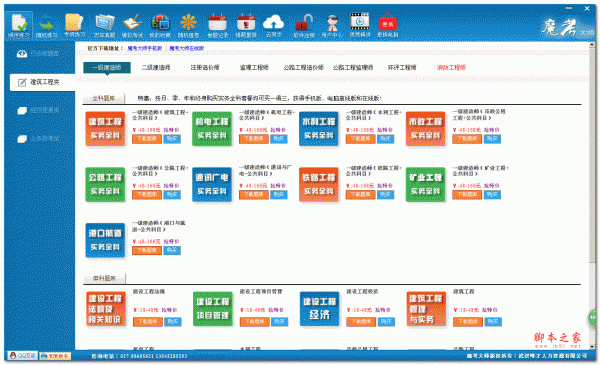Switch to the 二级建造师 tab
The height and width of the screenshot is (365, 600).
(x=156, y=67)
